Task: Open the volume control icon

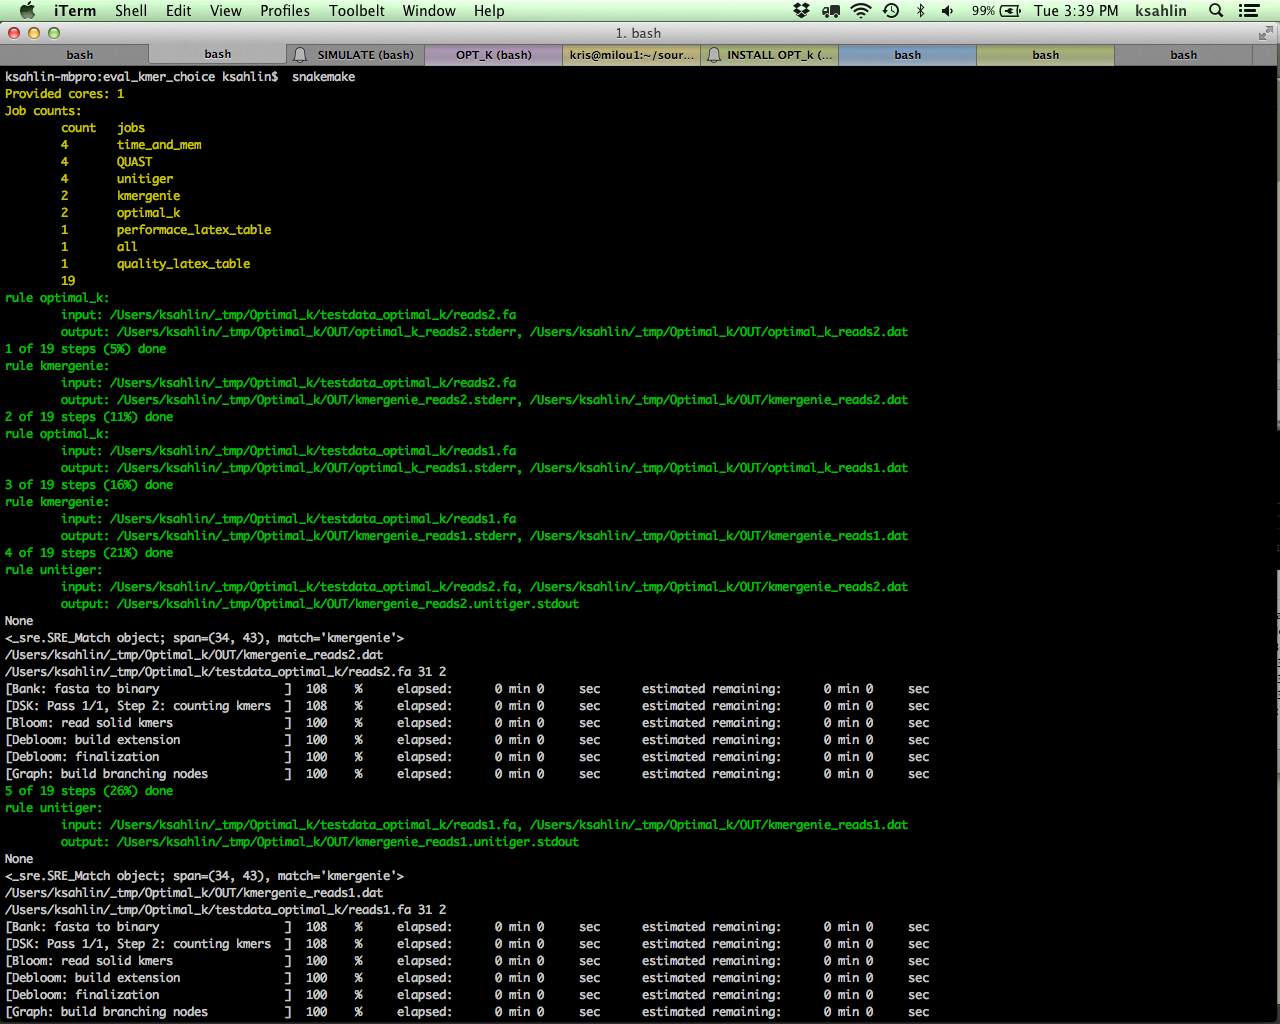Action: 947,10
